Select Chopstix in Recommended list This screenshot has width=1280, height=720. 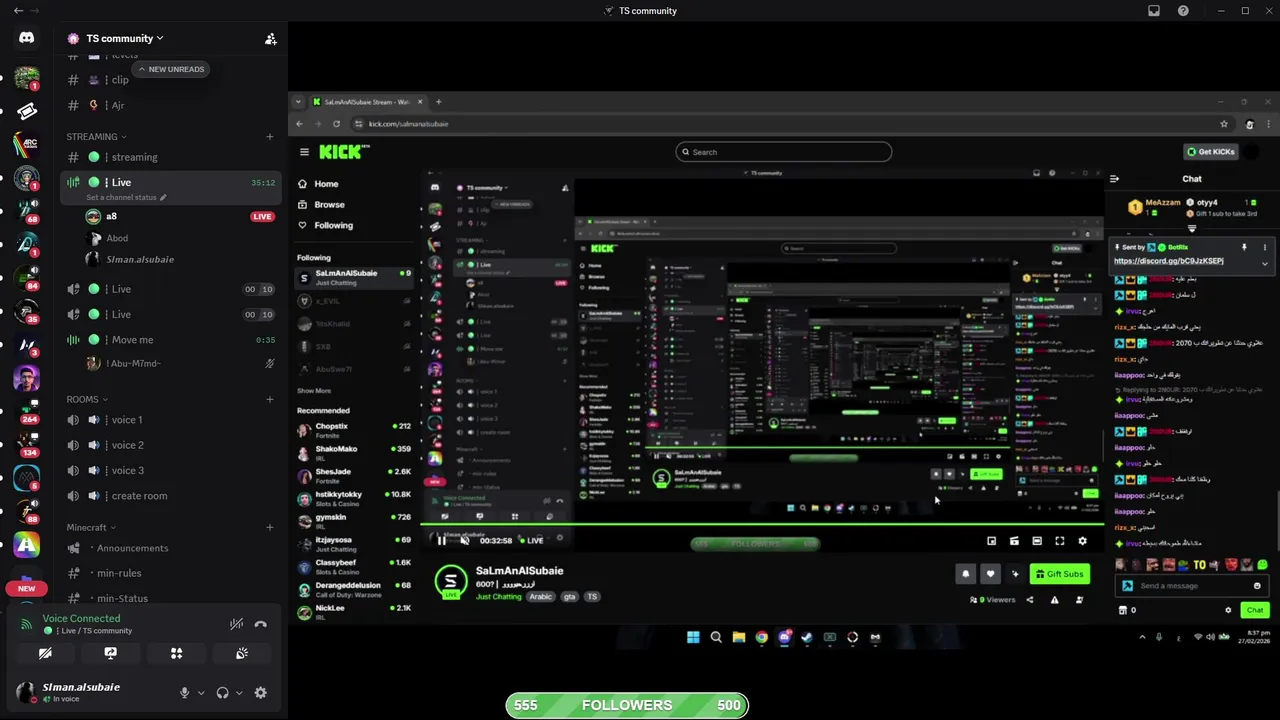(354, 430)
